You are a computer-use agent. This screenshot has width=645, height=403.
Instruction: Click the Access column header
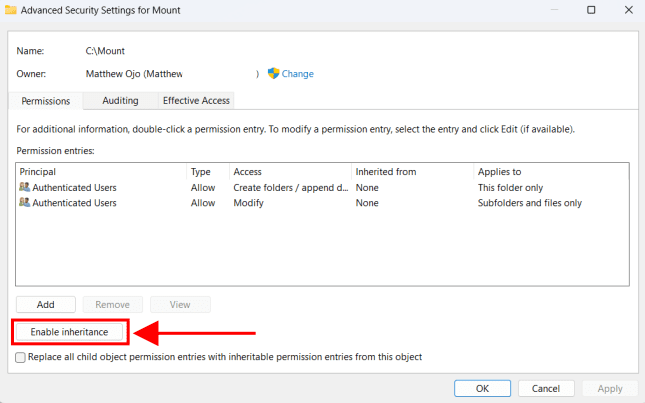pyautogui.click(x=288, y=172)
